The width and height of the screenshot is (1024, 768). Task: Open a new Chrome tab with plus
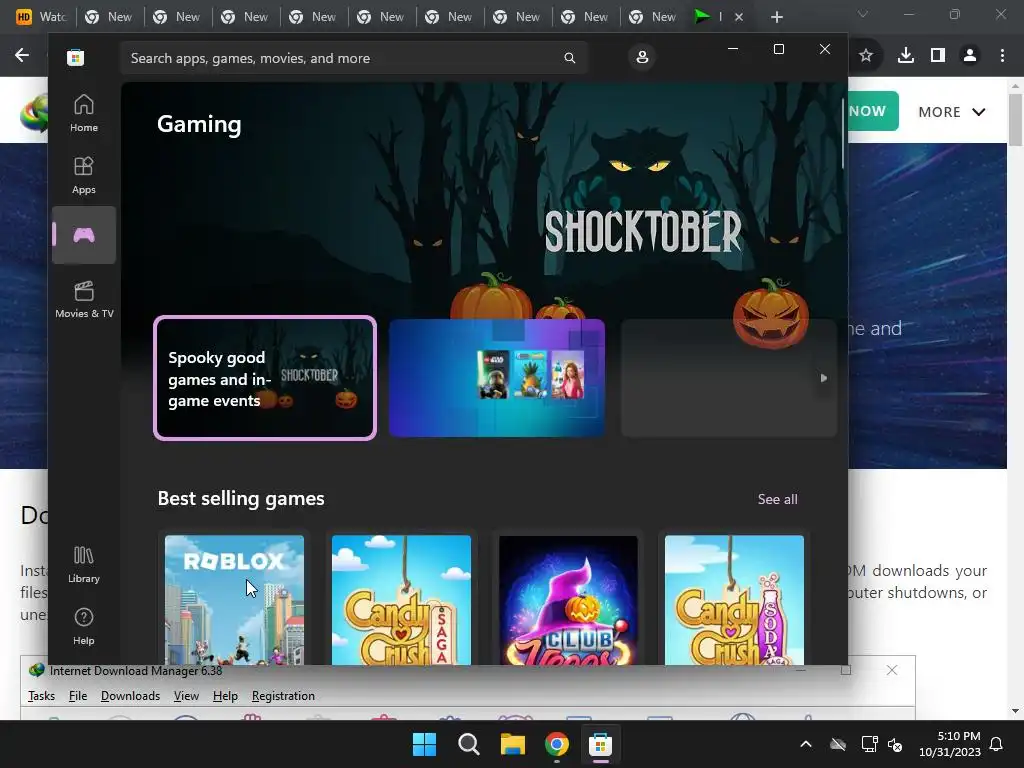776,17
